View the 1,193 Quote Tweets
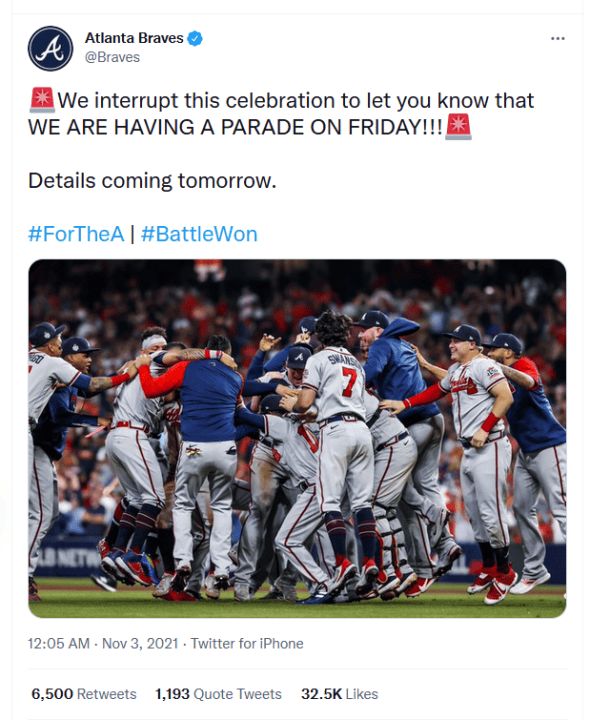 [218, 693]
